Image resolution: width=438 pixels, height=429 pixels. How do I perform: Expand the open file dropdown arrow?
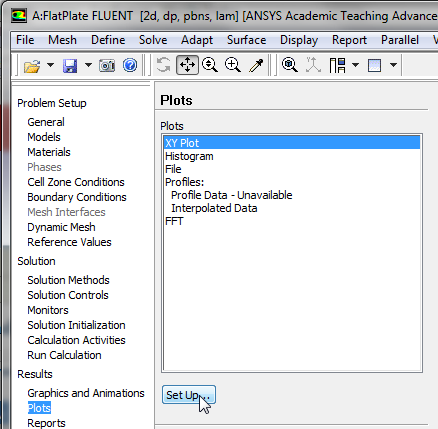[50, 65]
